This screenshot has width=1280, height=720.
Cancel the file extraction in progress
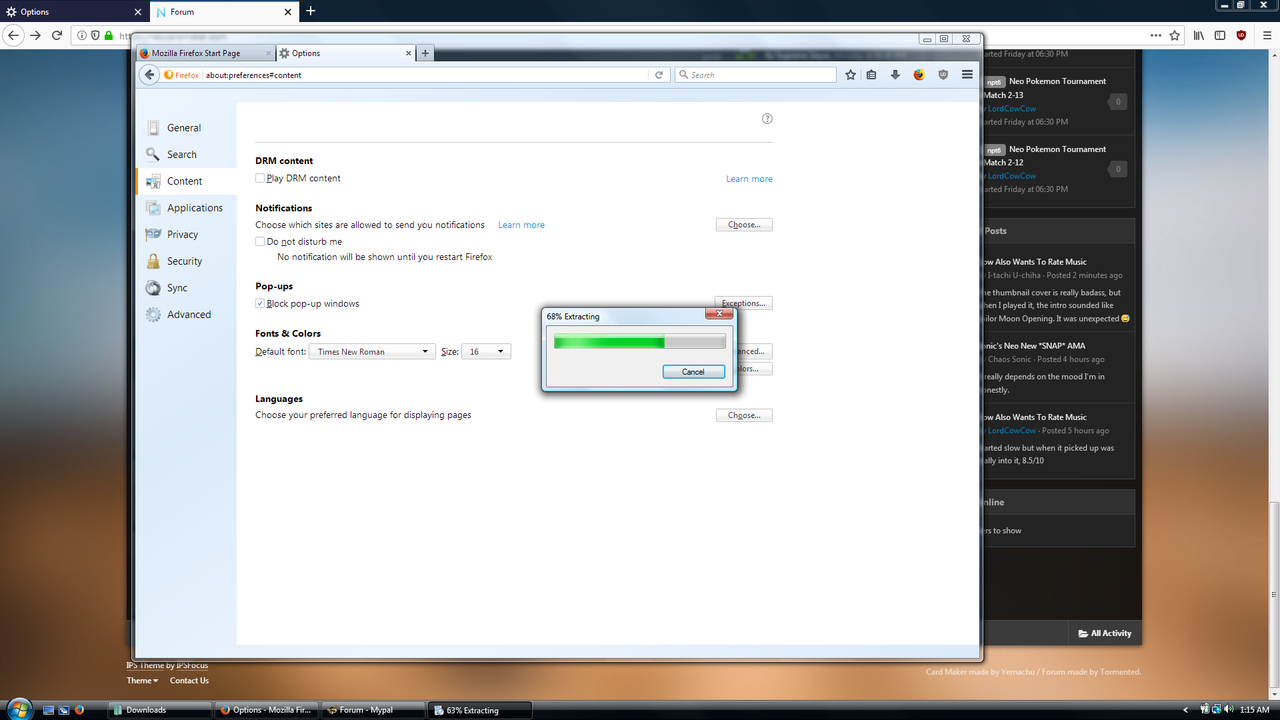(x=693, y=371)
